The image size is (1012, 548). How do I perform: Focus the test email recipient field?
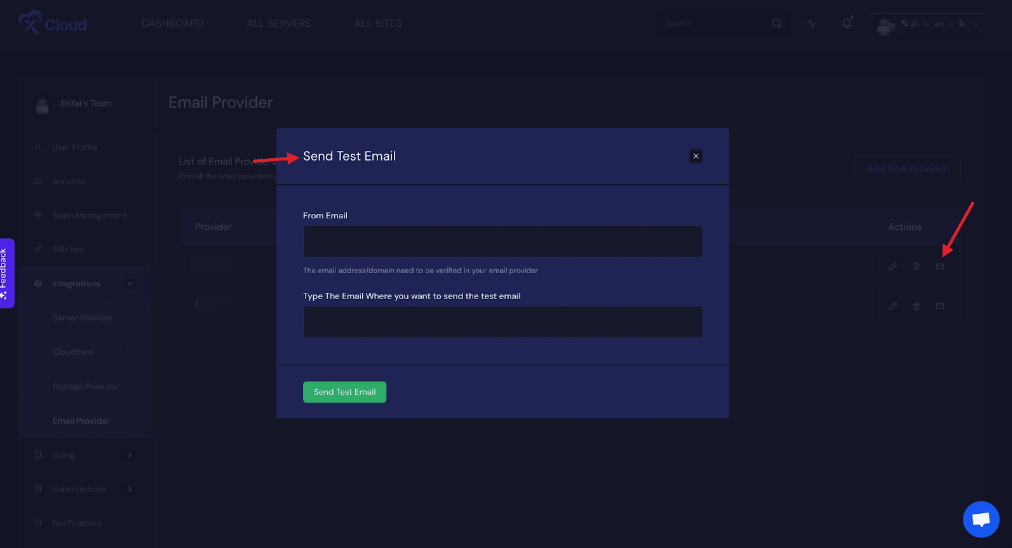503,321
